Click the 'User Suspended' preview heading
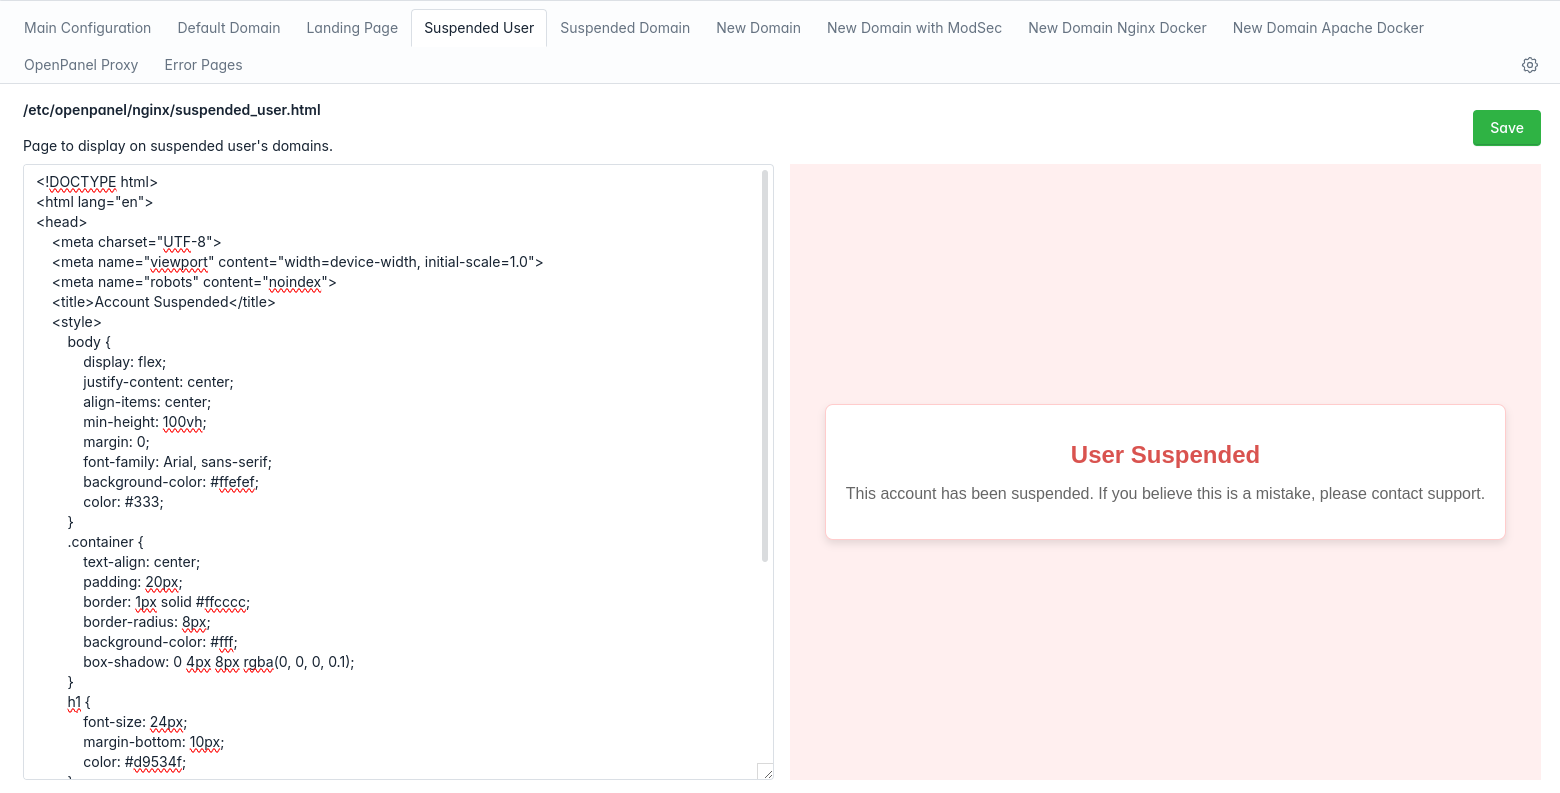The image size is (1560, 793). (x=1165, y=455)
